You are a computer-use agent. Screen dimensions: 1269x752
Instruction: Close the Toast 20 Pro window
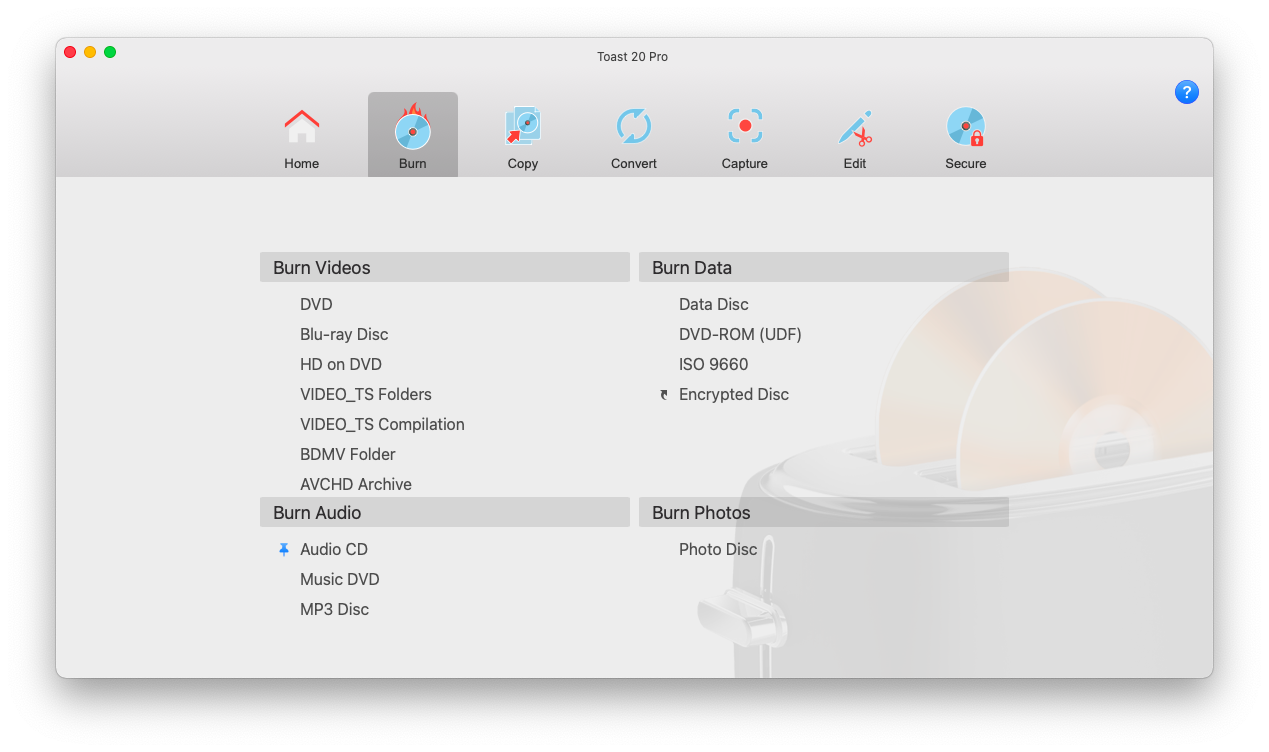(70, 52)
